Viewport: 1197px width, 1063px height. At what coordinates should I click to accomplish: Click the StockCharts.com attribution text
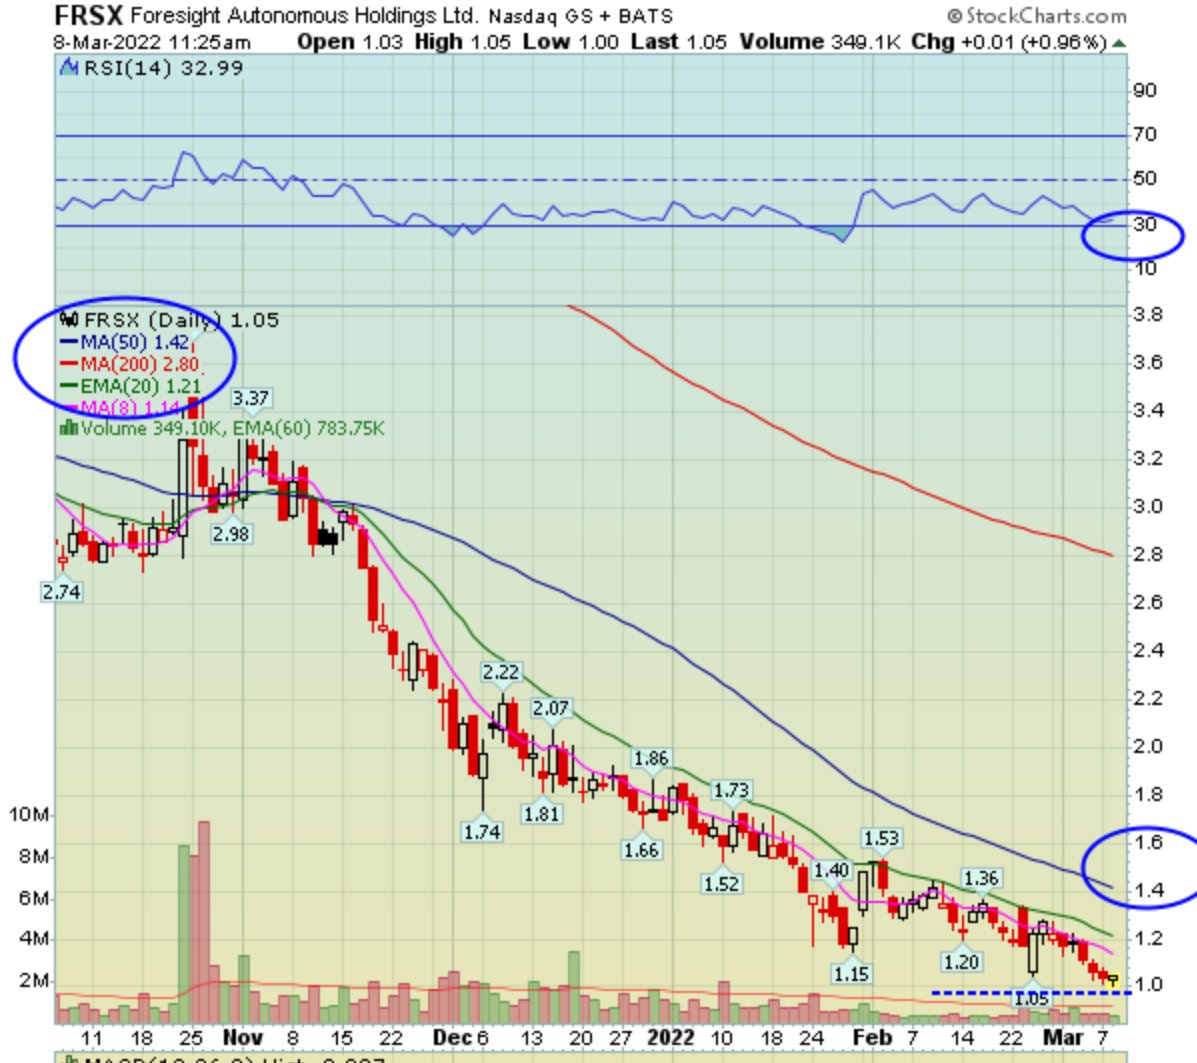tap(1037, 15)
